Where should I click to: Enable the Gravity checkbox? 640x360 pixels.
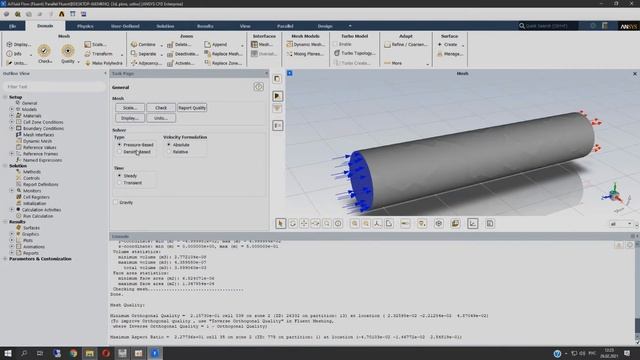tap(116, 202)
